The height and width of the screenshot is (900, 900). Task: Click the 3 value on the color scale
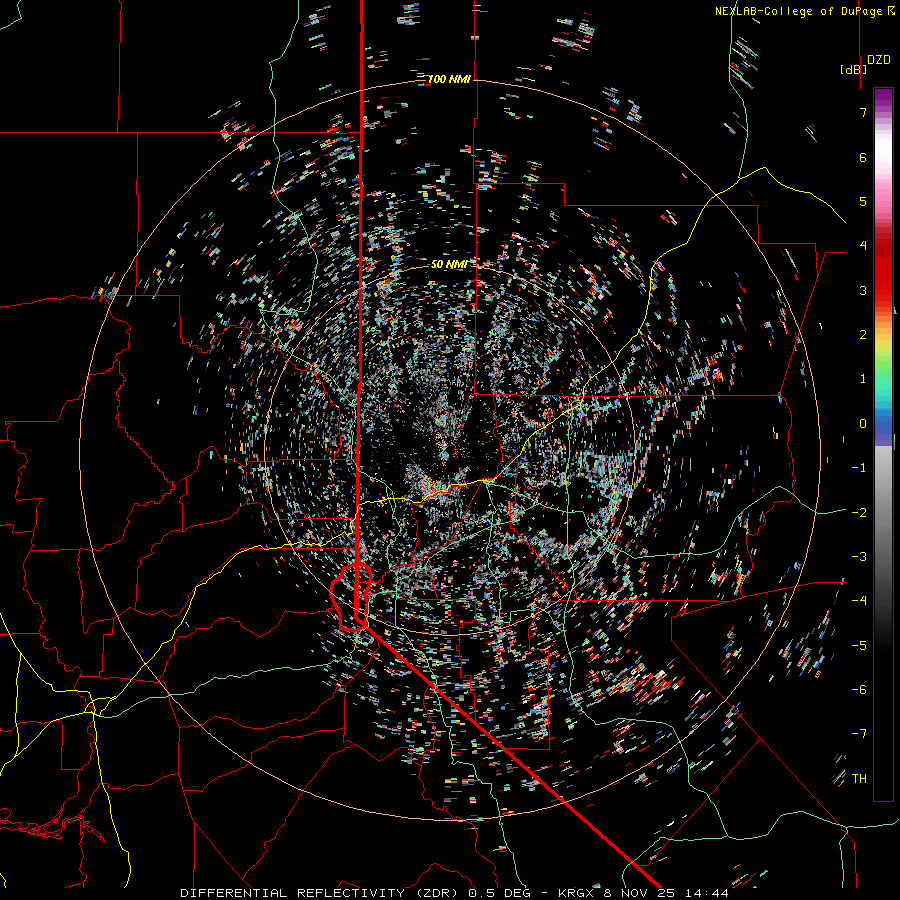[x=863, y=290]
